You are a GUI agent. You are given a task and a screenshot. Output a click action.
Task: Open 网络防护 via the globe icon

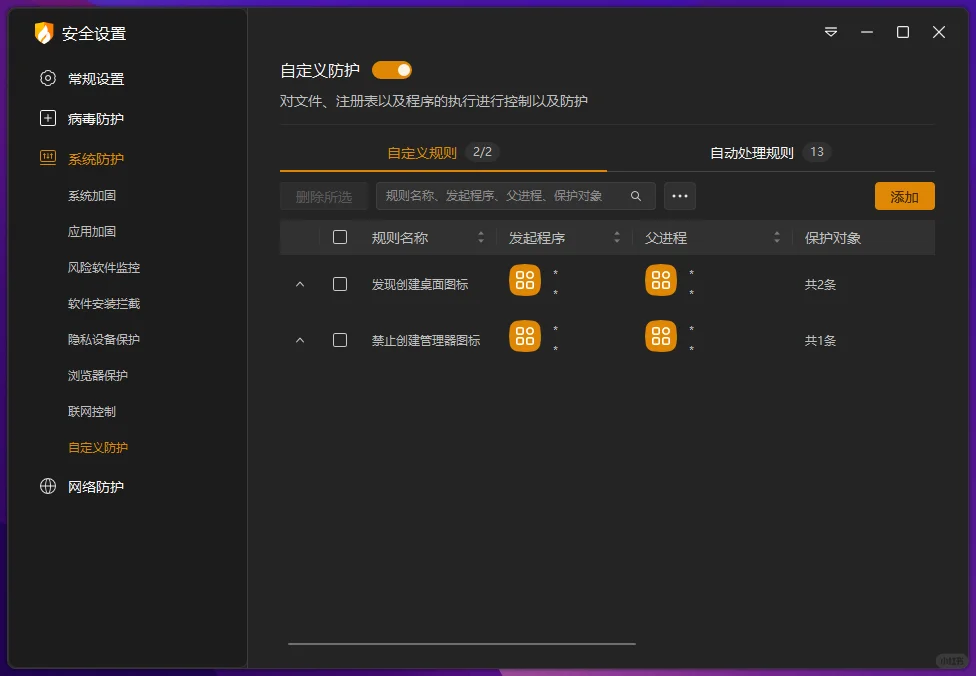pos(48,487)
